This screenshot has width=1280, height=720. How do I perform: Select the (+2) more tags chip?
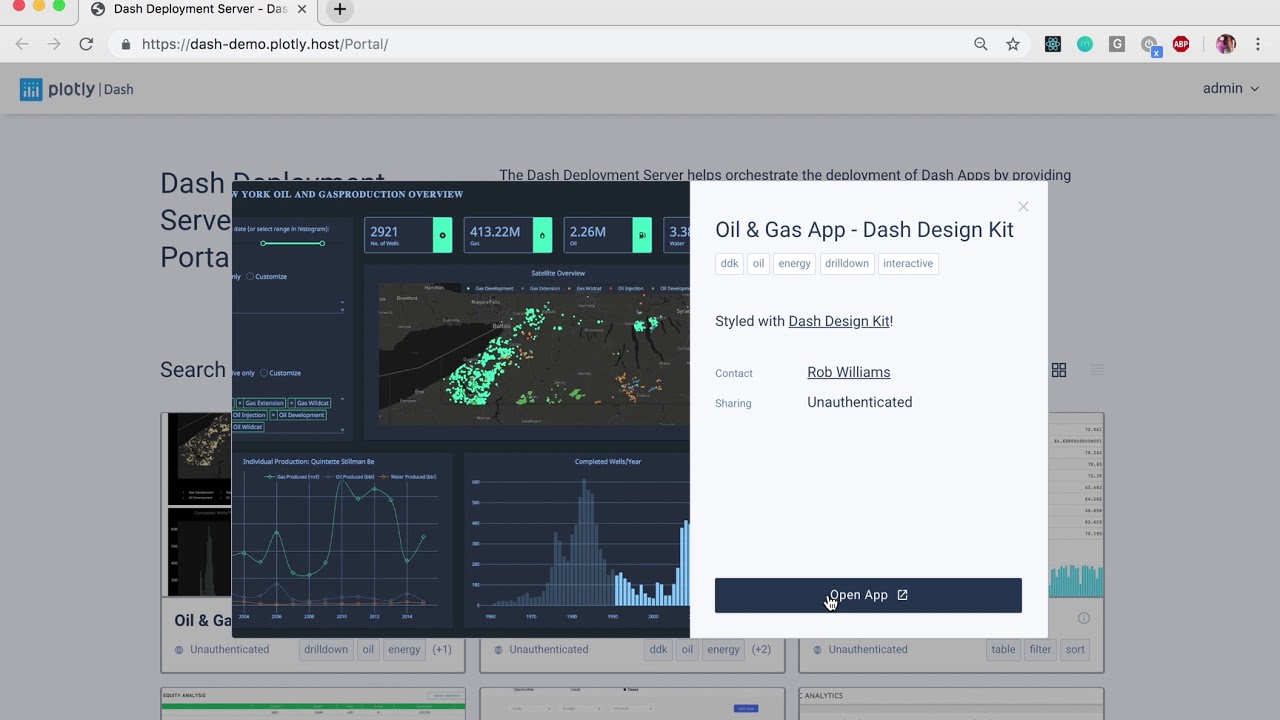tap(761, 649)
